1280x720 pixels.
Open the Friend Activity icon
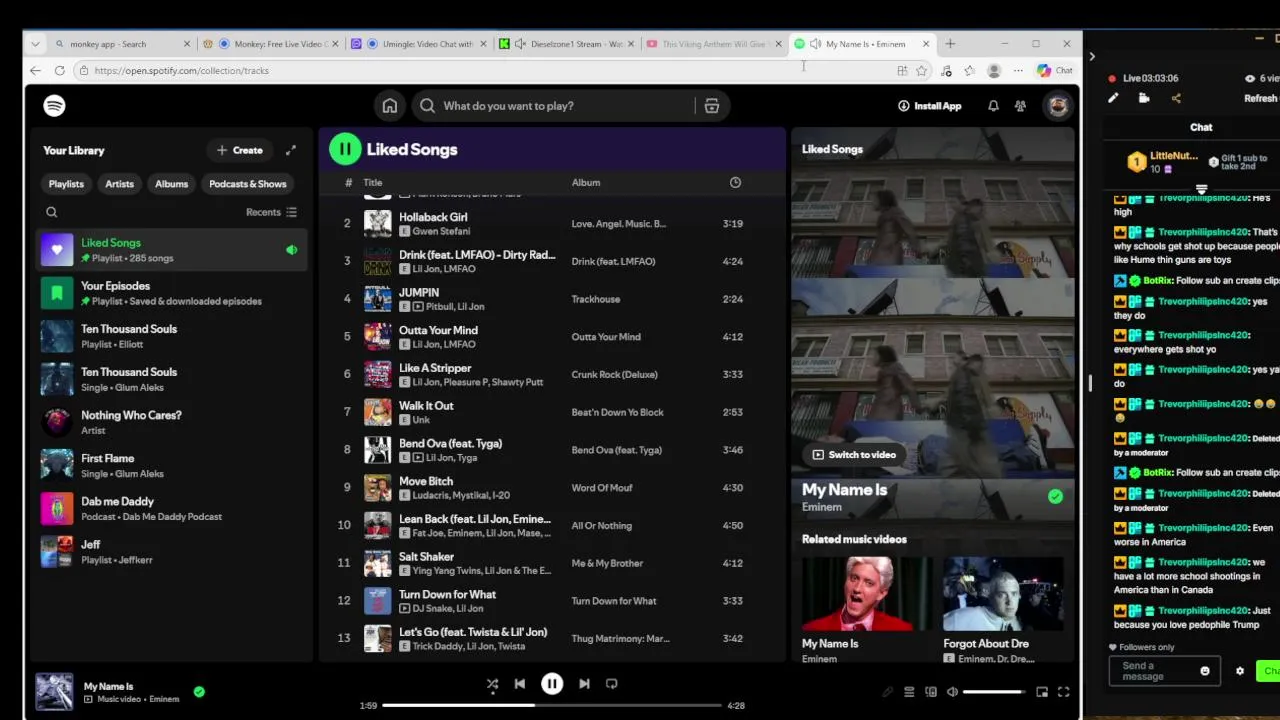[x=1020, y=106]
